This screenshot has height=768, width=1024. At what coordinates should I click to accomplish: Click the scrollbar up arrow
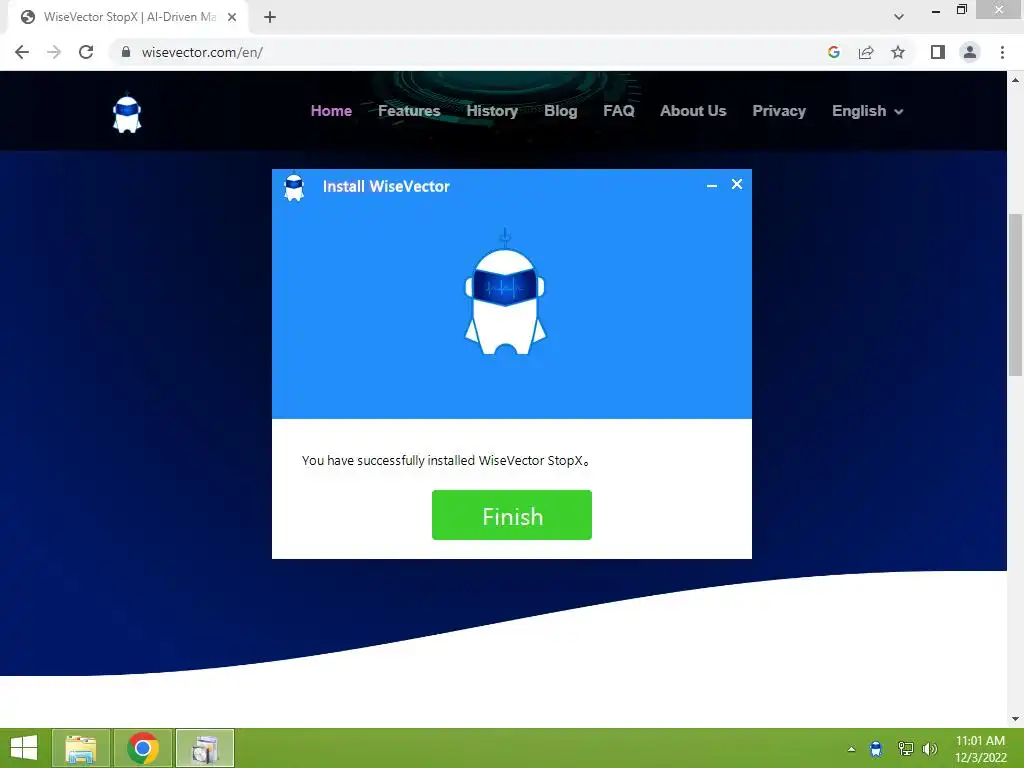(x=1015, y=80)
